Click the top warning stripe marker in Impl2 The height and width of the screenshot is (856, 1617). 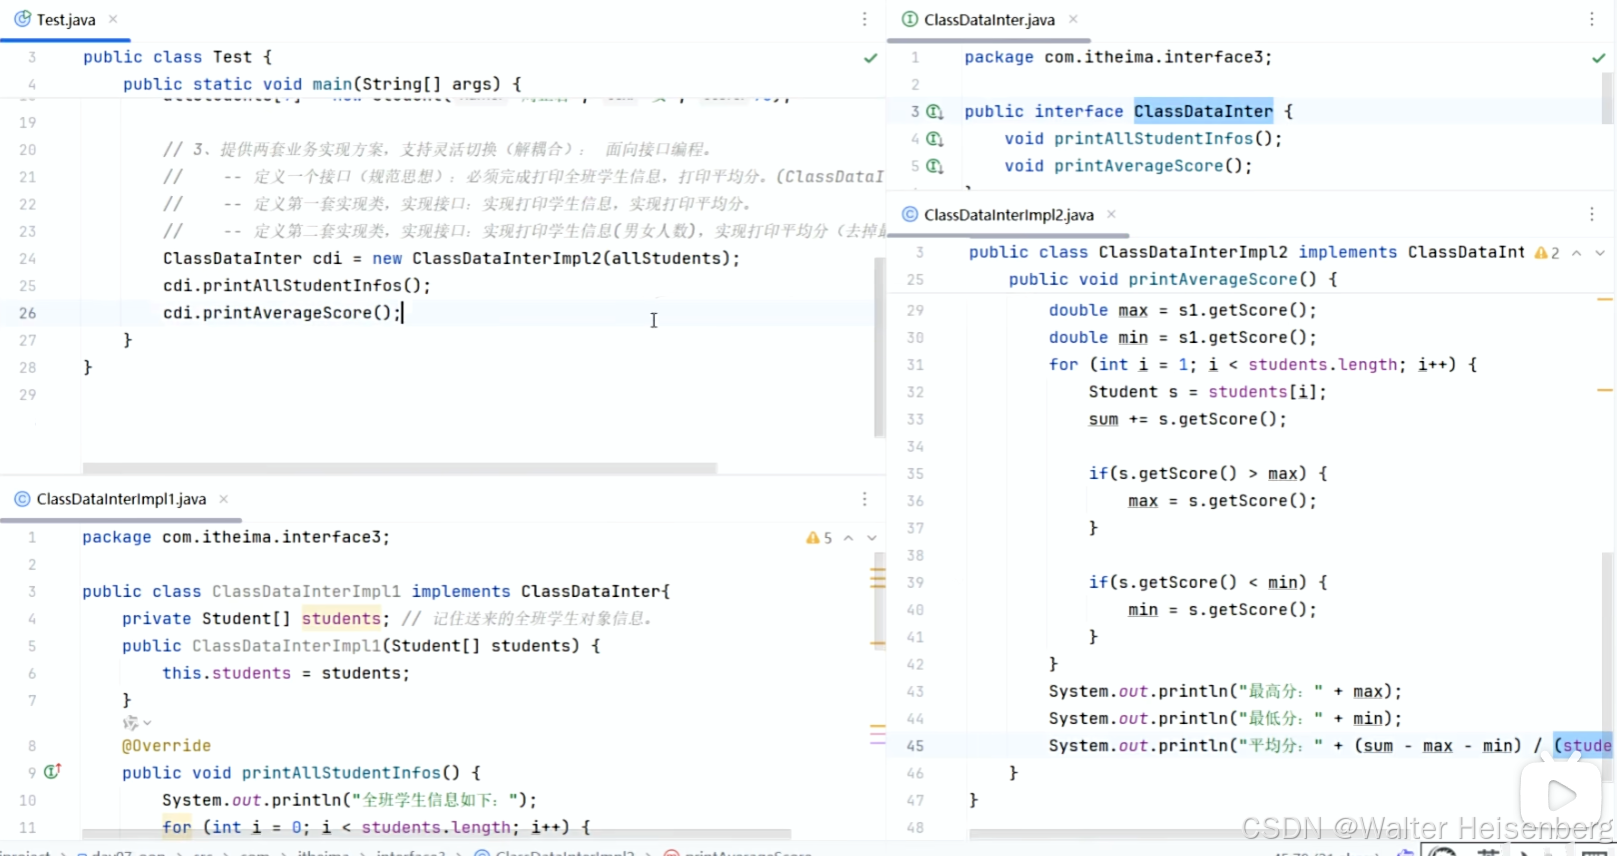(1605, 299)
